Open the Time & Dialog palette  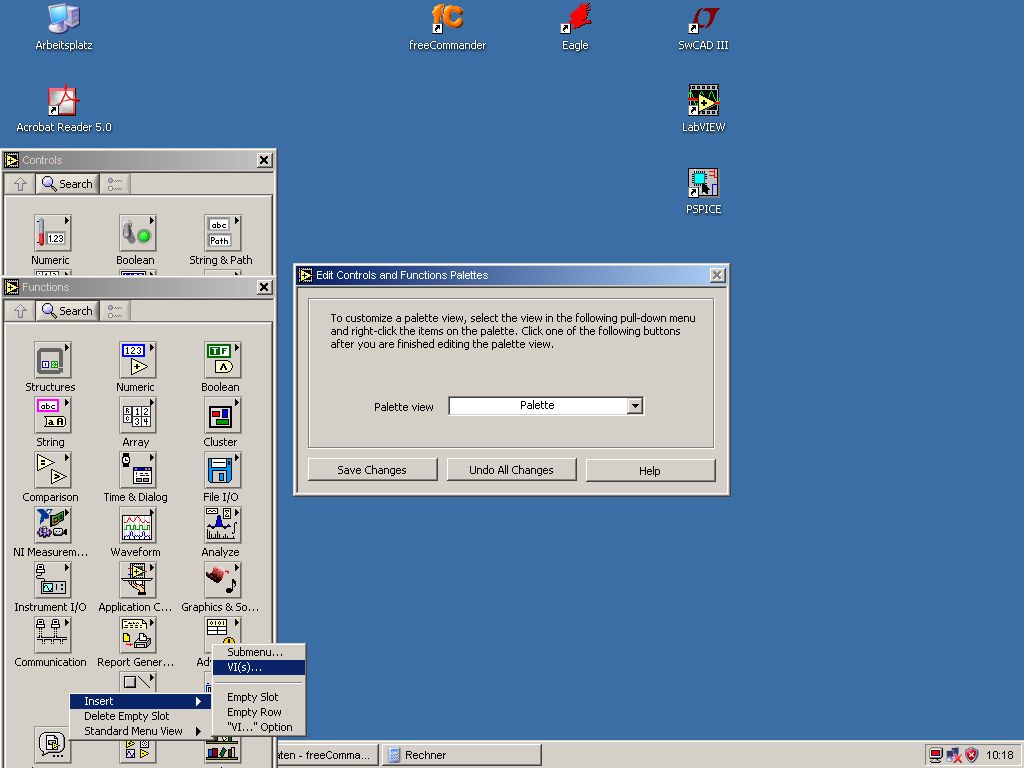pyautogui.click(x=136, y=470)
